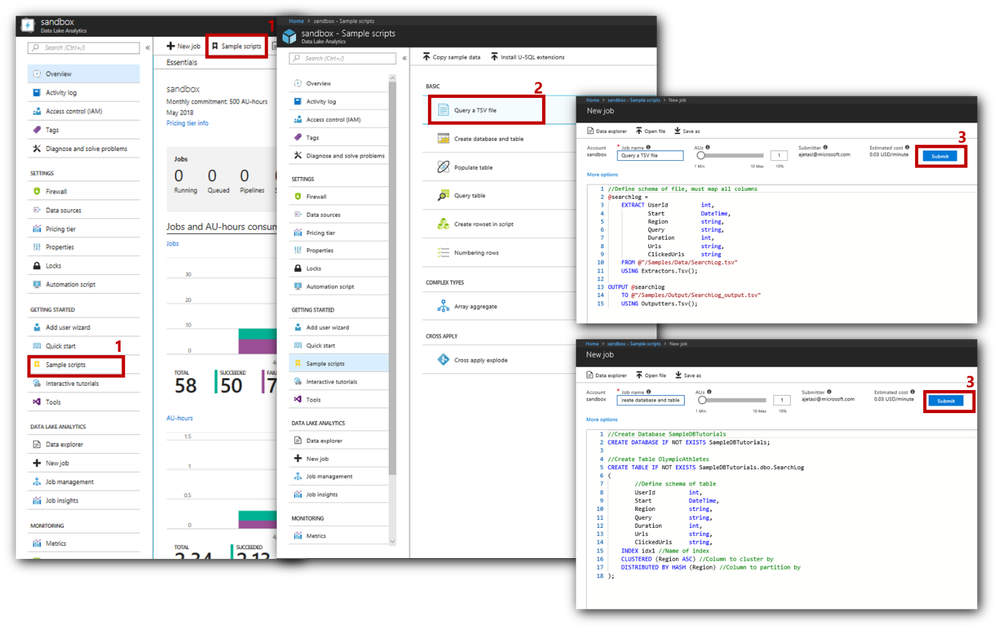This screenshot has width=998, height=630.
Task: Click Save as in Query a TSV file job
Action: click(687, 131)
